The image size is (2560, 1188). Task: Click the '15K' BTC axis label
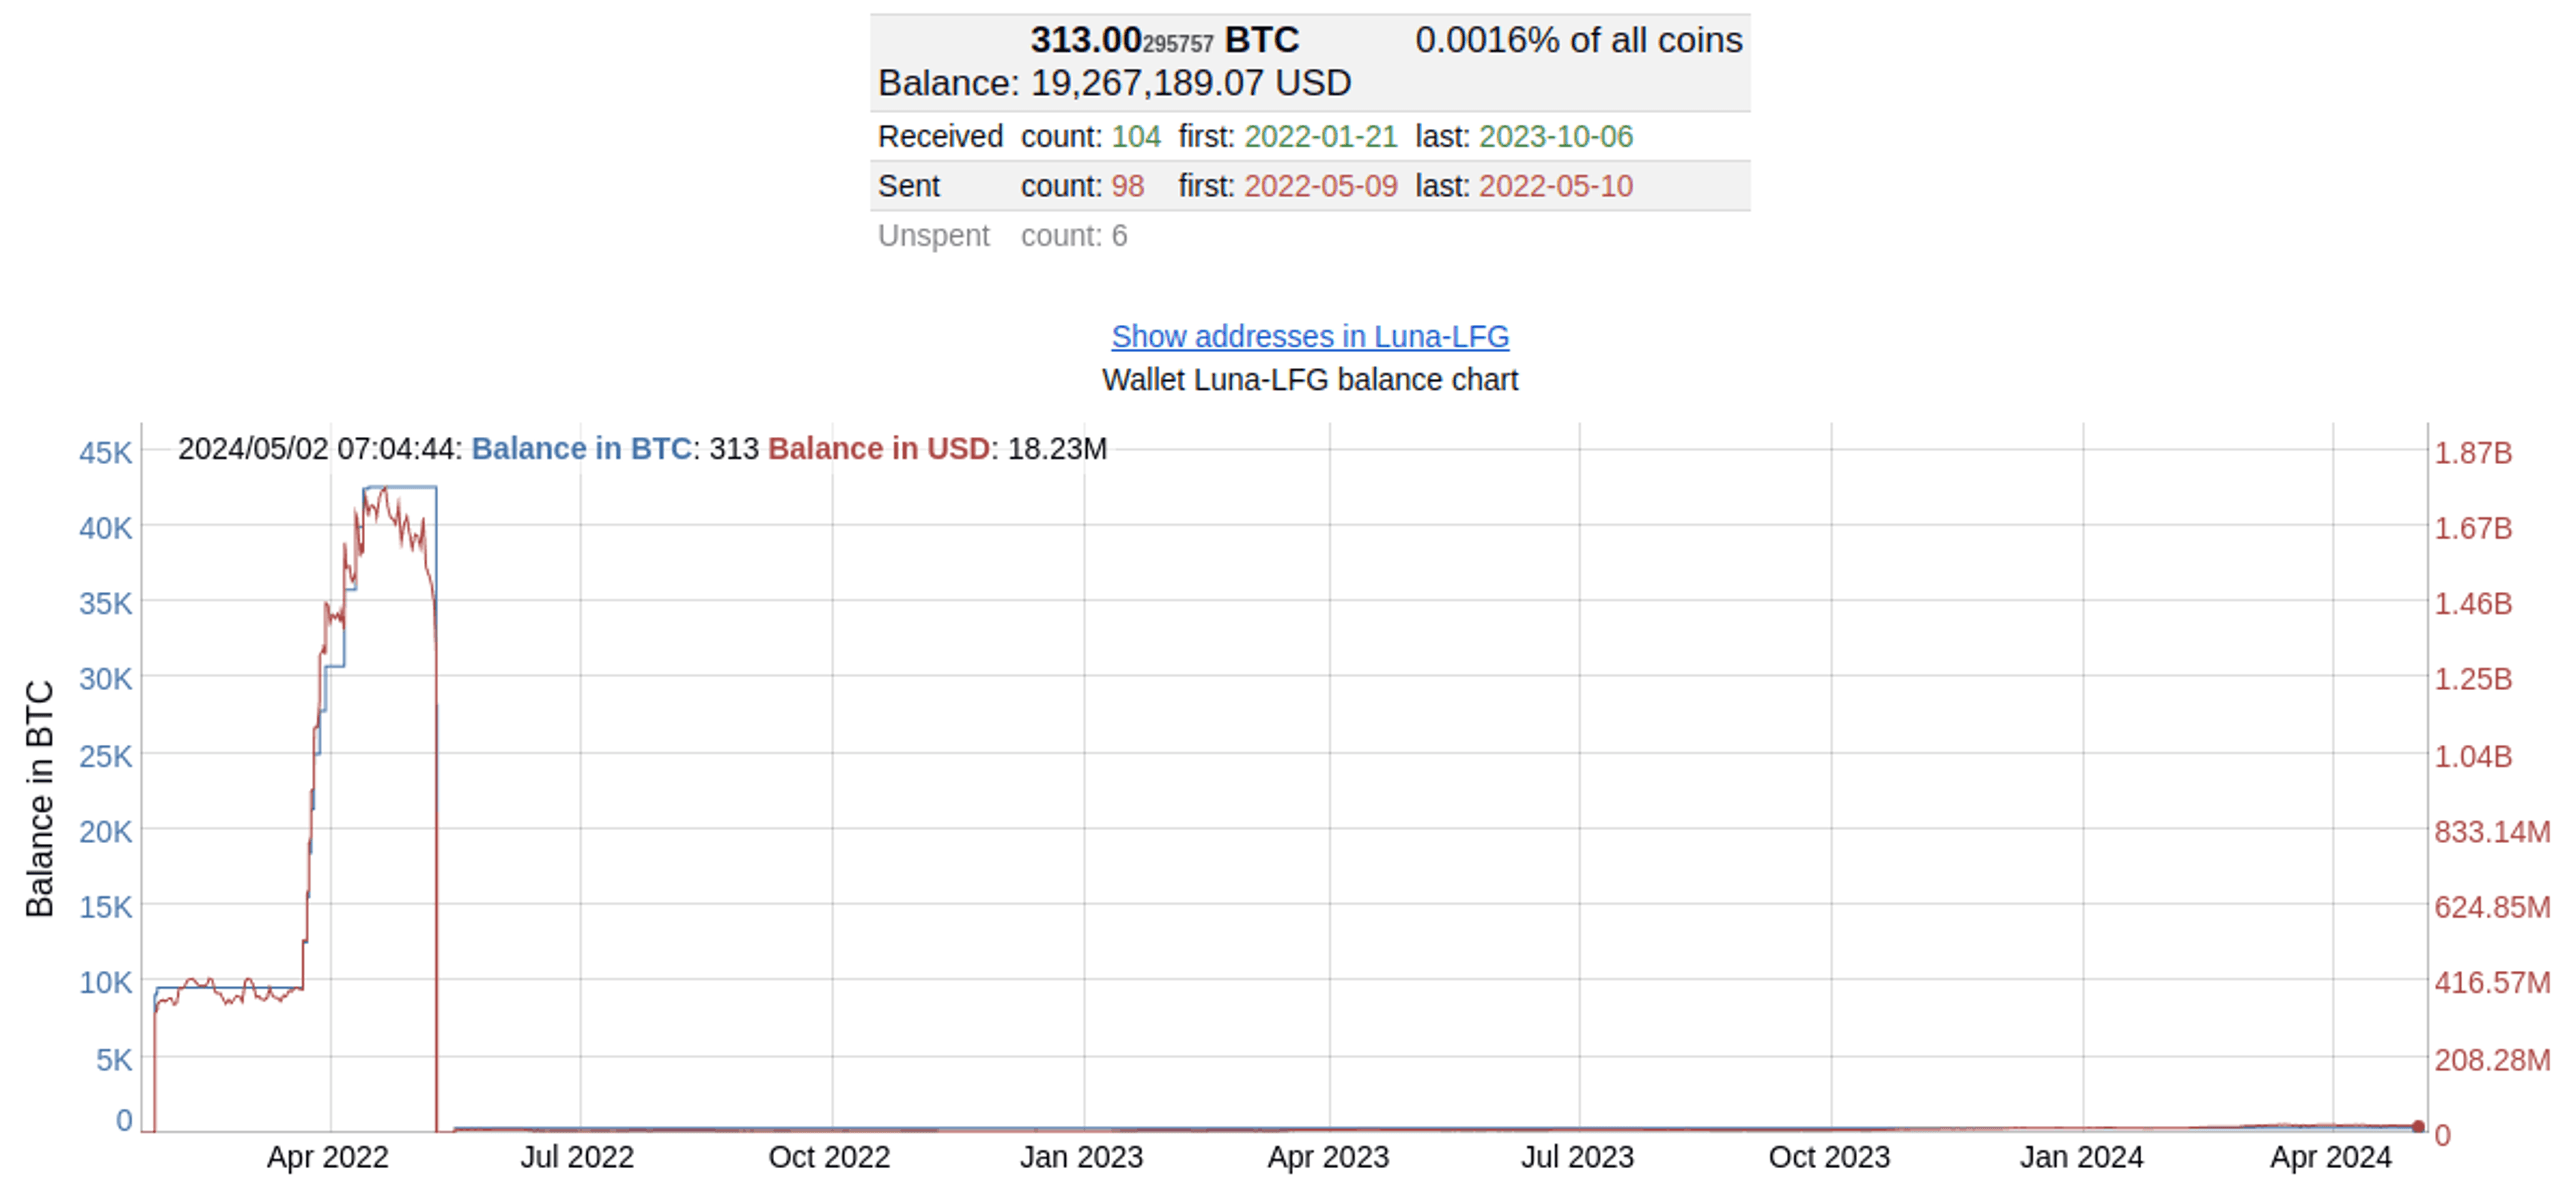click(105, 907)
